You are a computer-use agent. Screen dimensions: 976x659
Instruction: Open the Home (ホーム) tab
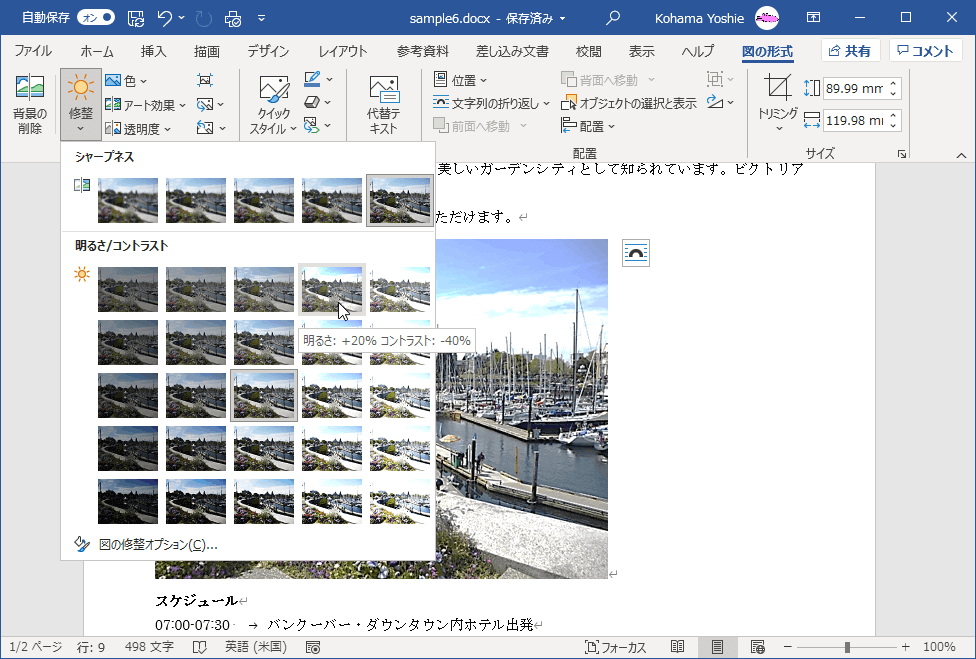pos(97,51)
